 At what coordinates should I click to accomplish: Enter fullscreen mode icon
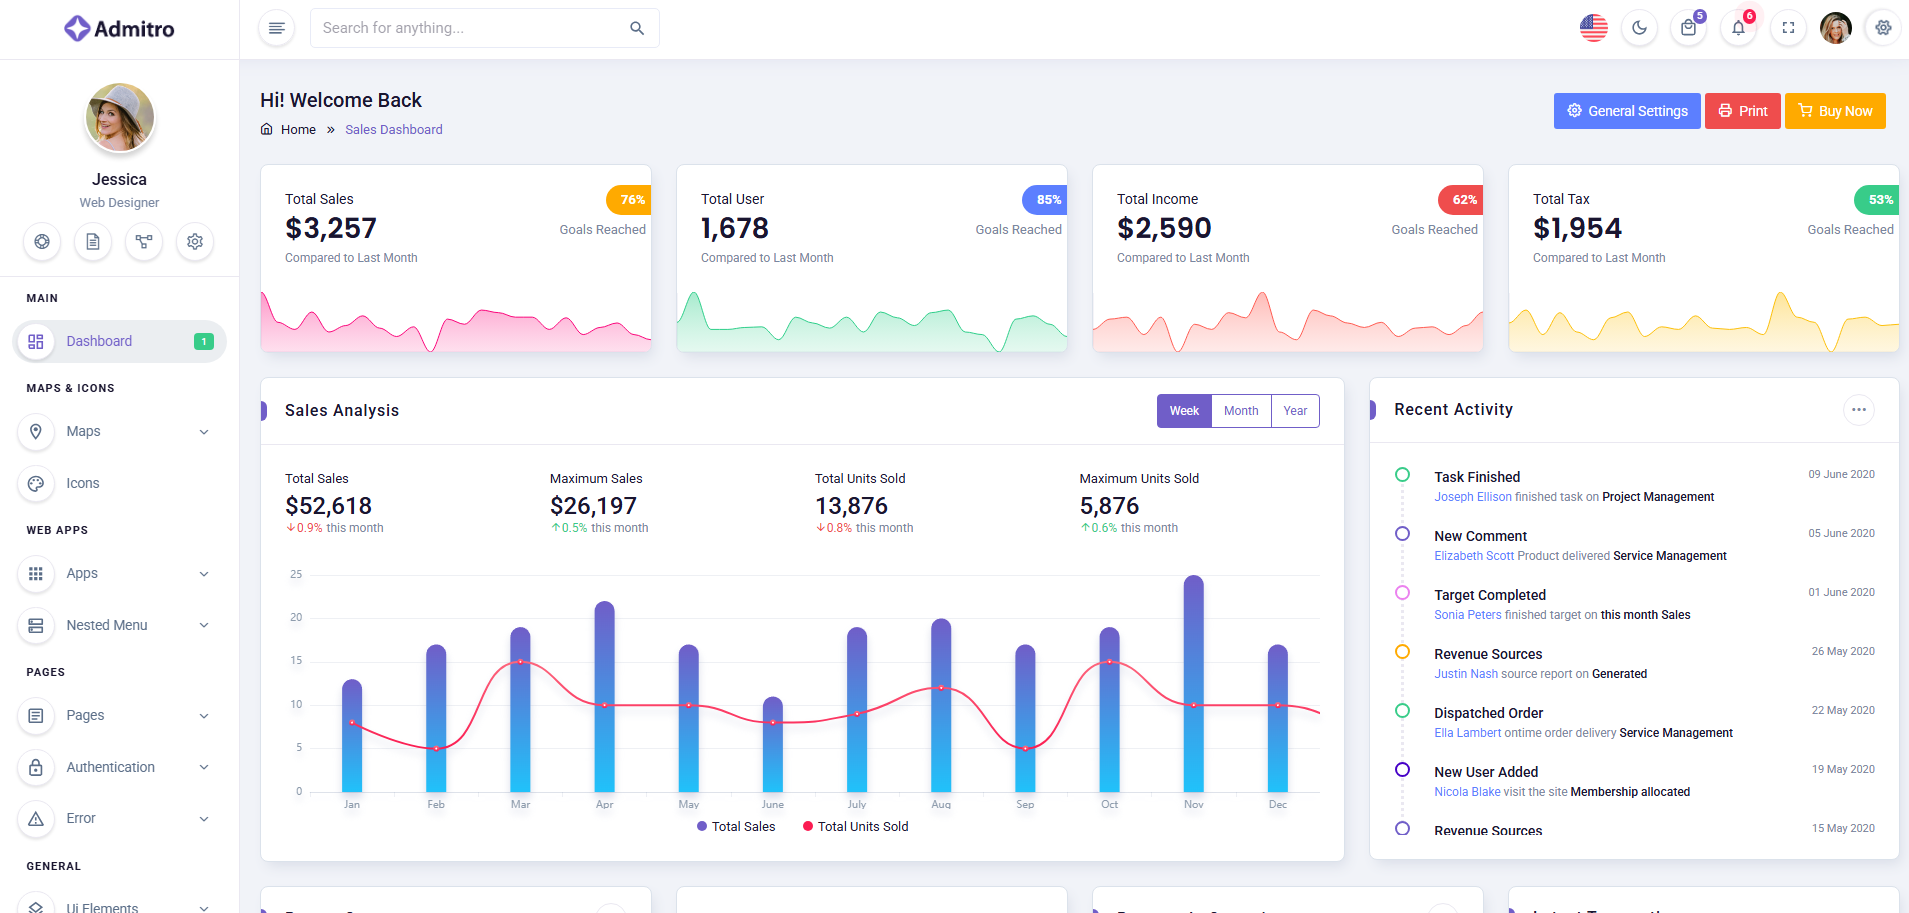(x=1789, y=28)
